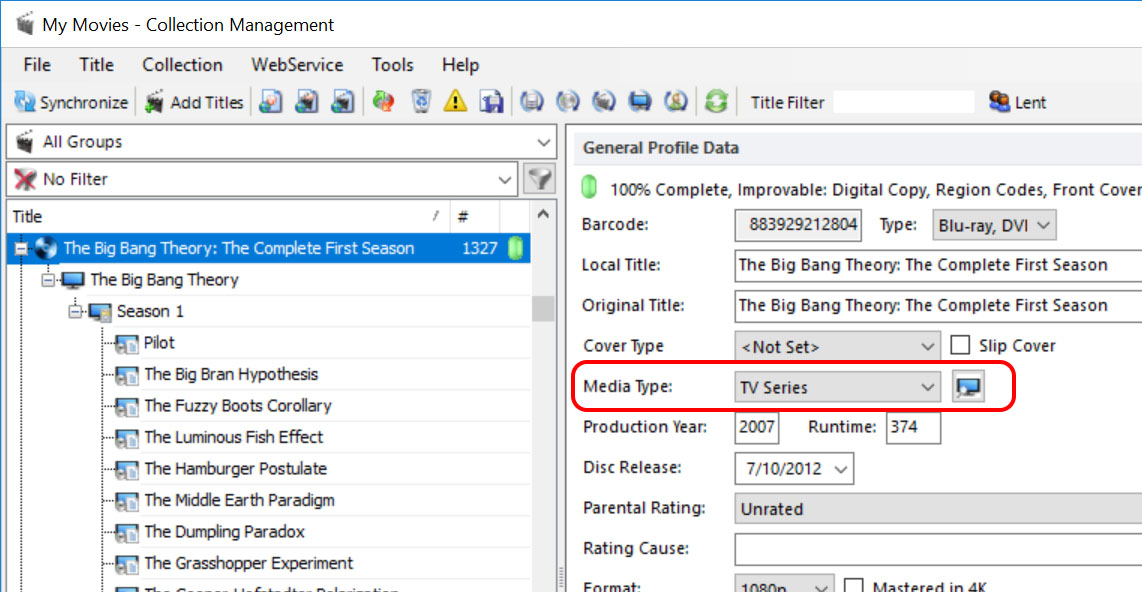Click the Synchronize toolbar button
The height and width of the screenshot is (592, 1142).
pos(71,103)
